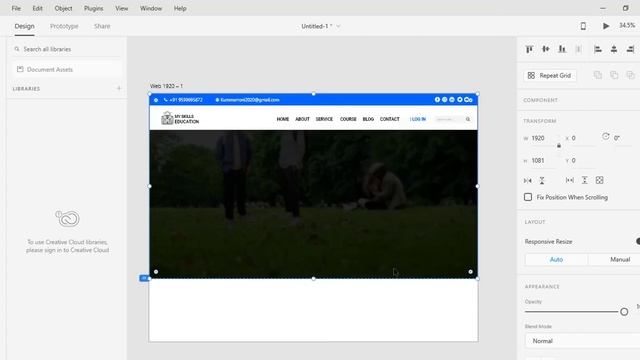Enable Fix Position When Scrolling checkbox
The width and height of the screenshot is (640, 360).
coord(528,197)
